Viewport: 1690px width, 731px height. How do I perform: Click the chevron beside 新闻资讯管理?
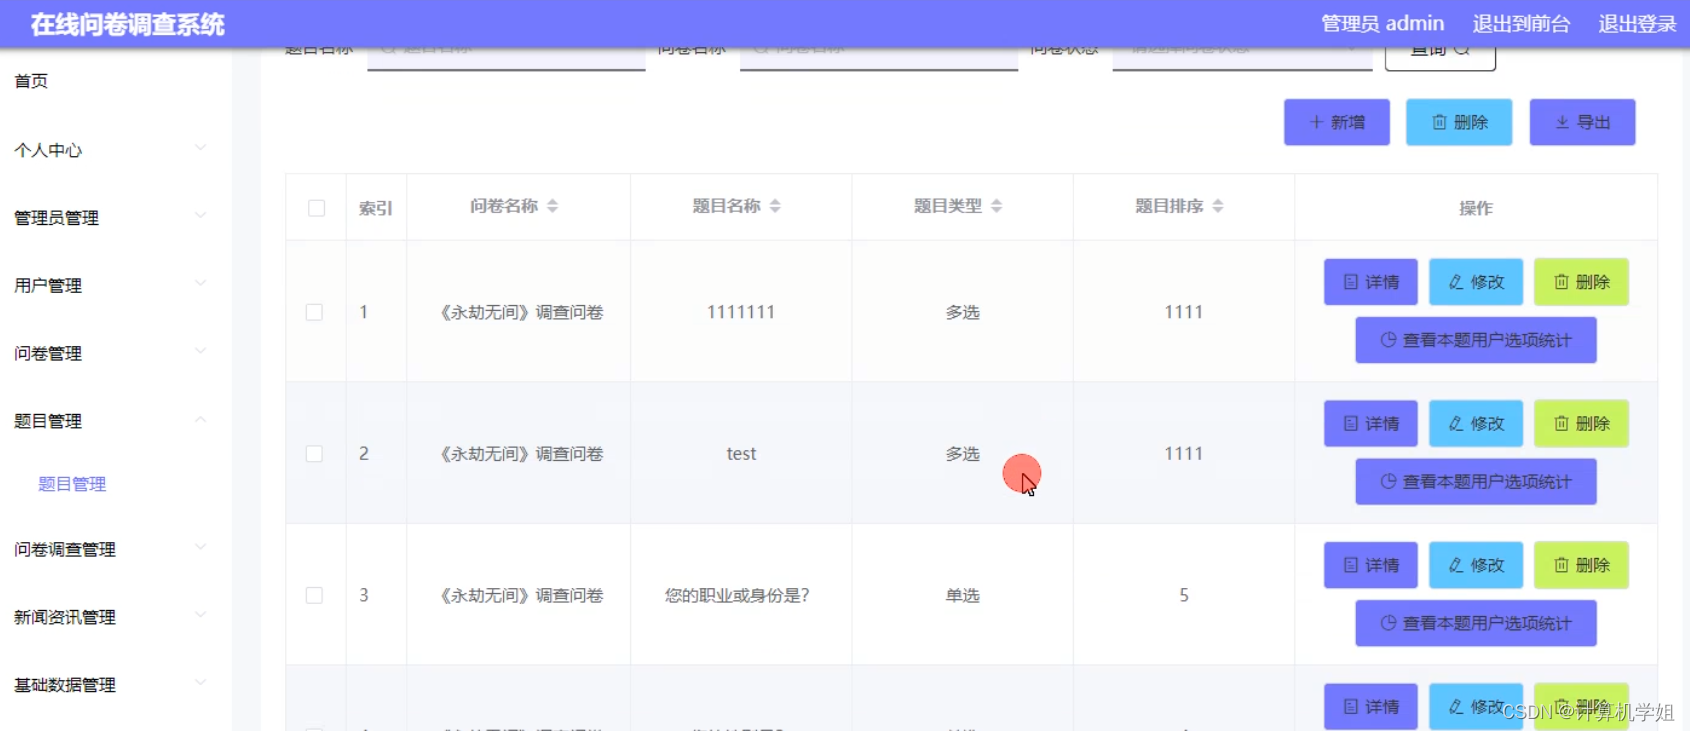[200, 615]
